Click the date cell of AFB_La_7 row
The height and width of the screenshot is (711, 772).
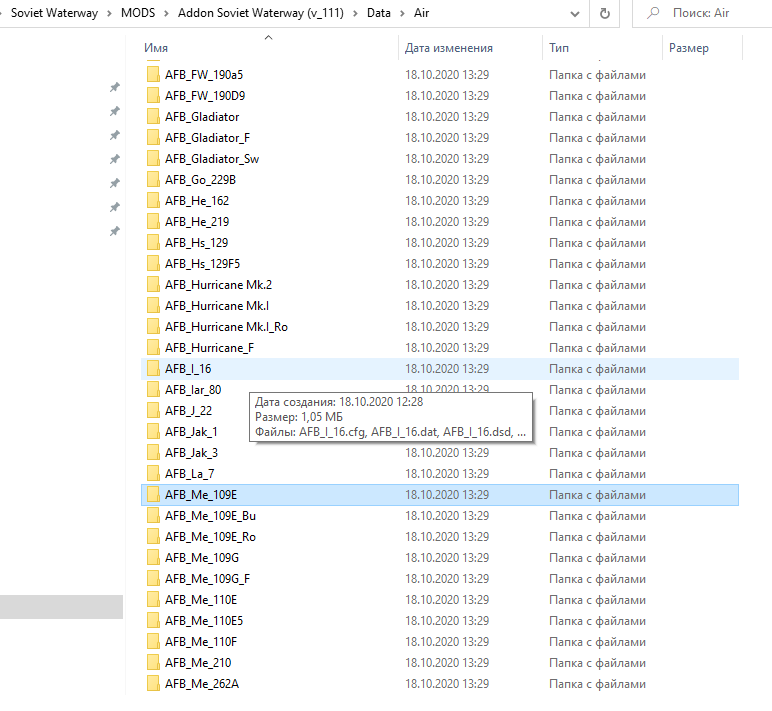(x=447, y=474)
